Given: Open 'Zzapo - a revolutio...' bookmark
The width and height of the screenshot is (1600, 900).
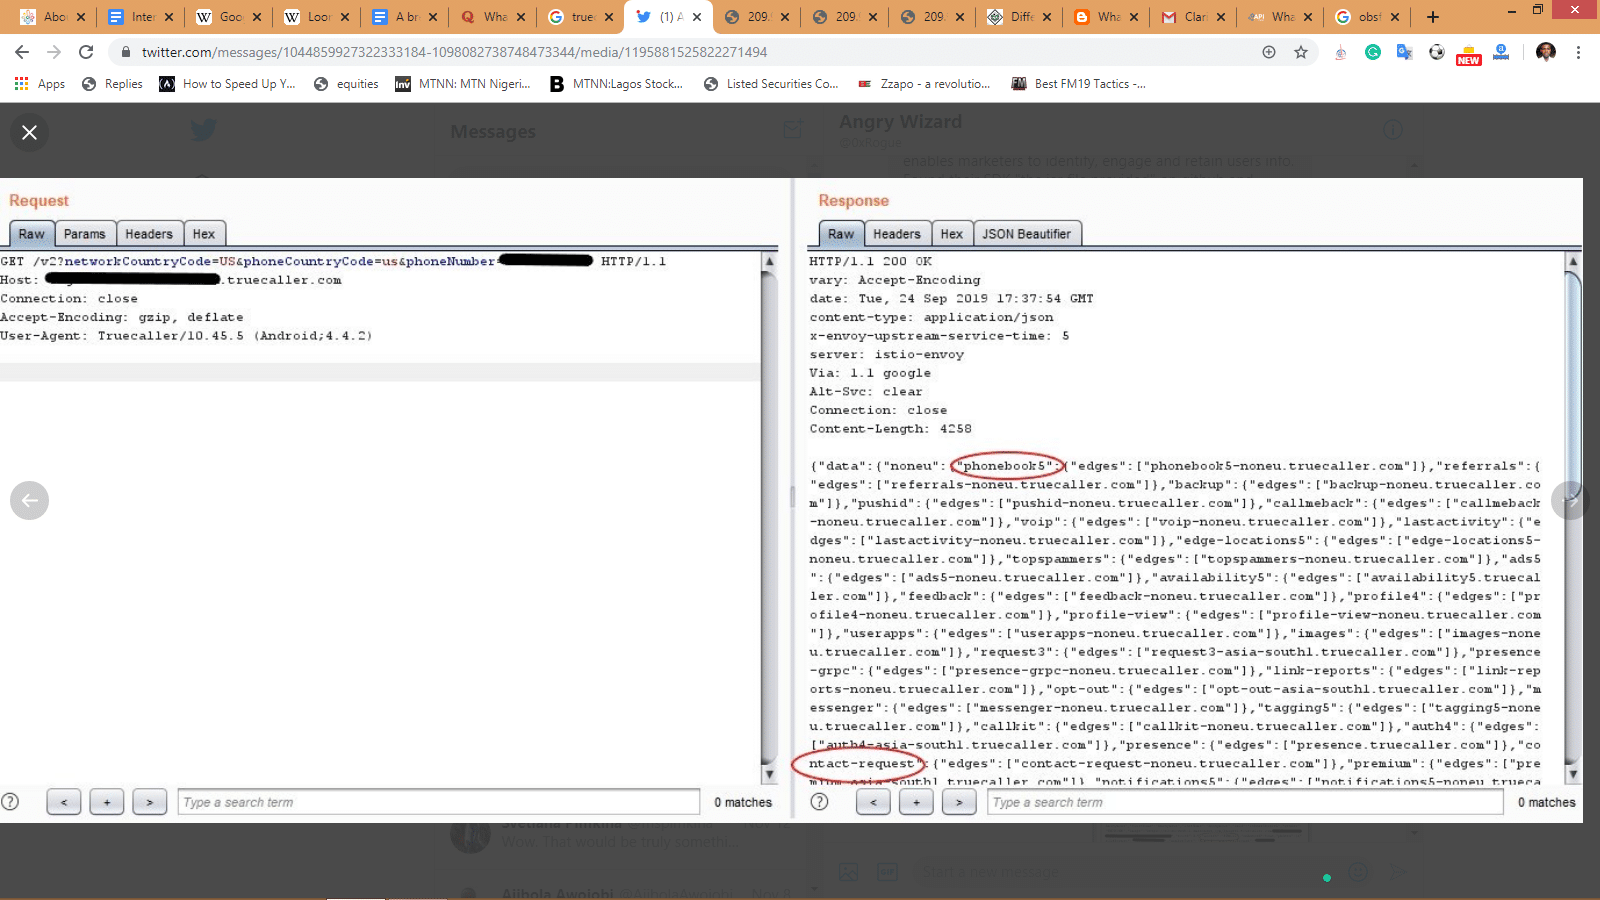Looking at the screenshot, I should (924, 84).
